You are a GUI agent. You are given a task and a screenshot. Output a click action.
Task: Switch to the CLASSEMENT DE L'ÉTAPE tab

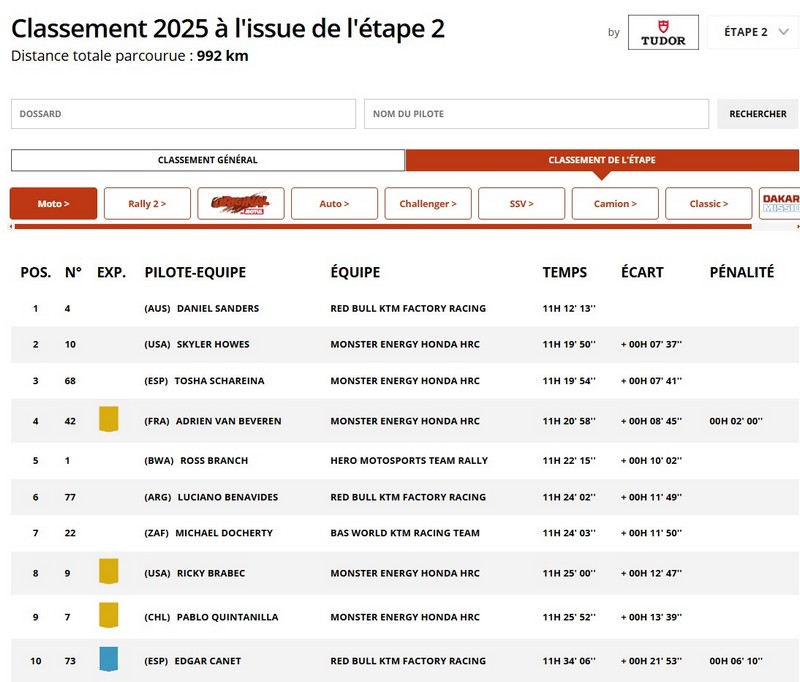601,159
